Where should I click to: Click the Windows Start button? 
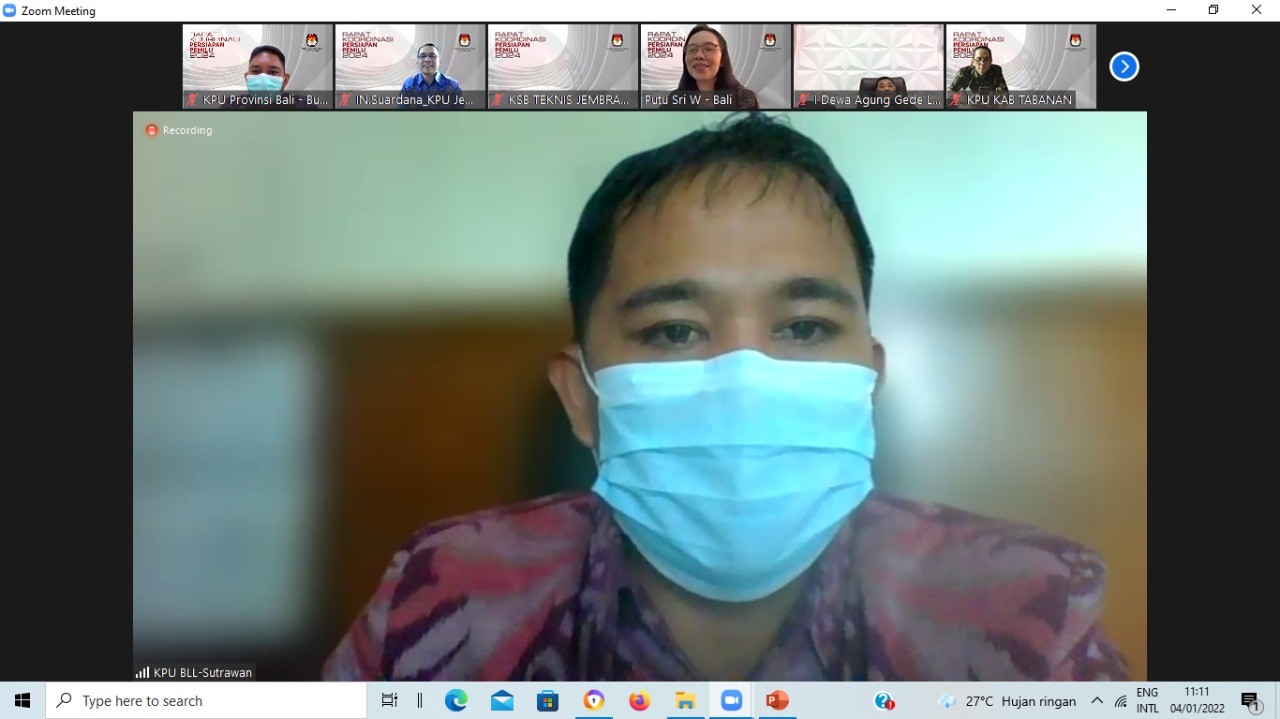point(22,701)
